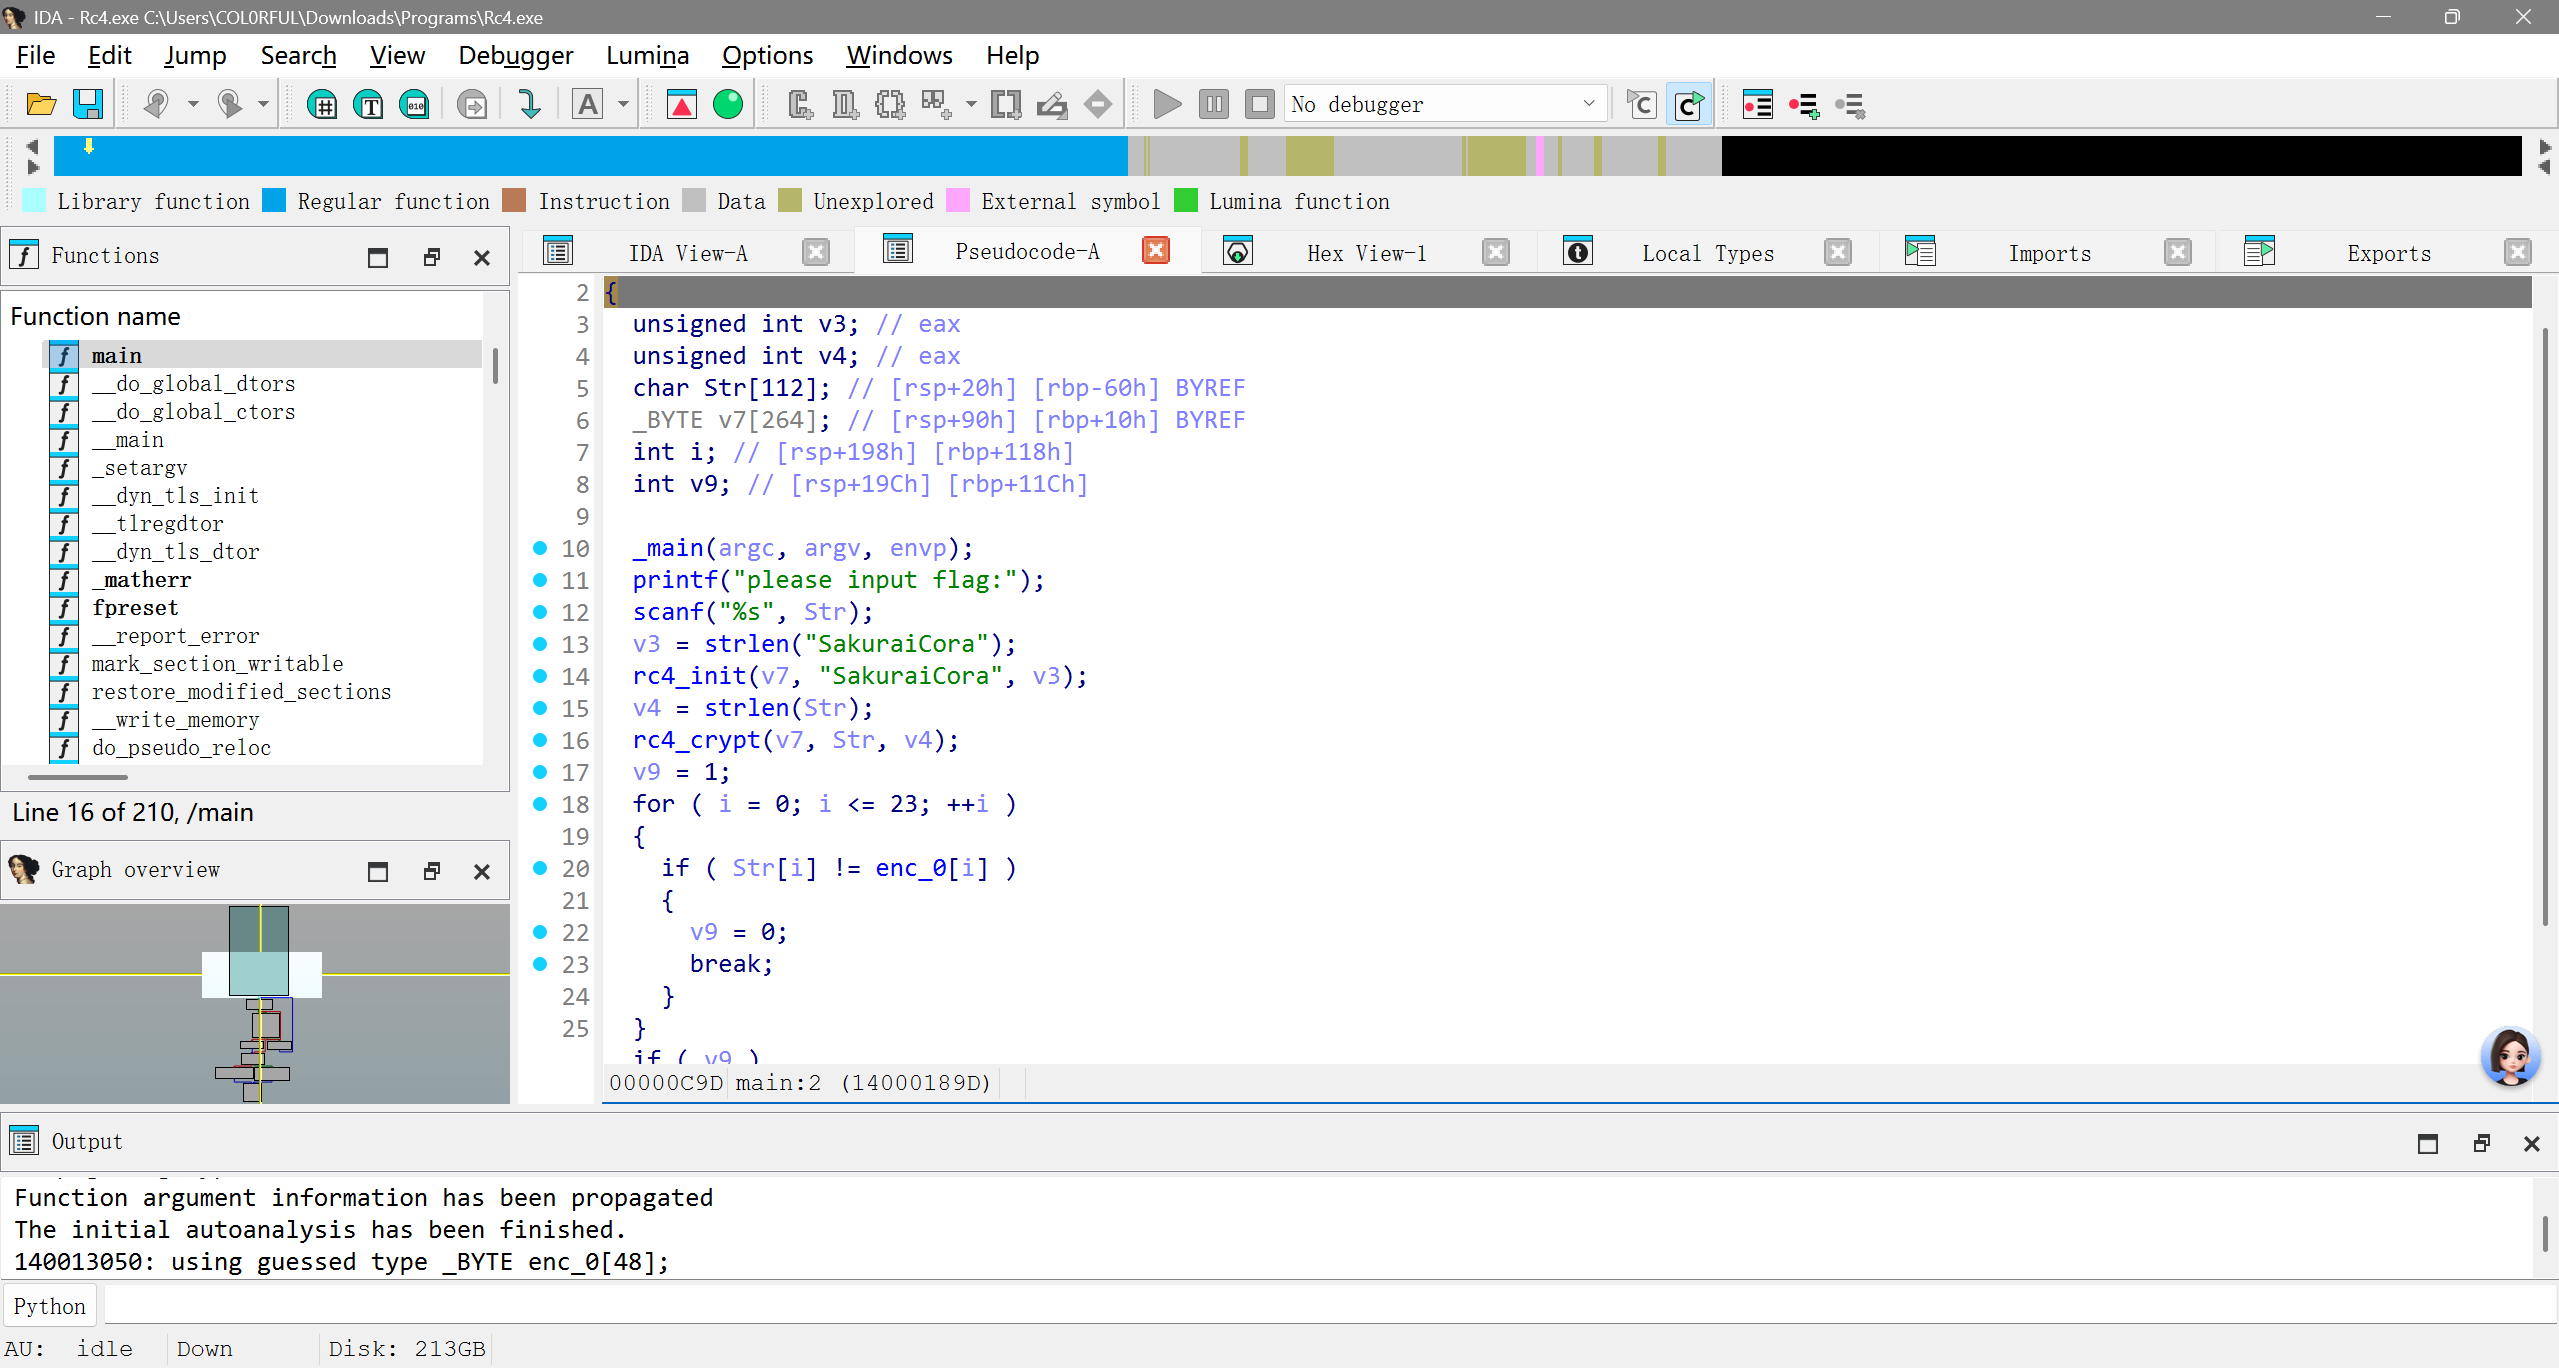2559x1368 pixels.
Task: Click the breakpoint list icon
Action: pyautogui.click(x=1757, y=104)
